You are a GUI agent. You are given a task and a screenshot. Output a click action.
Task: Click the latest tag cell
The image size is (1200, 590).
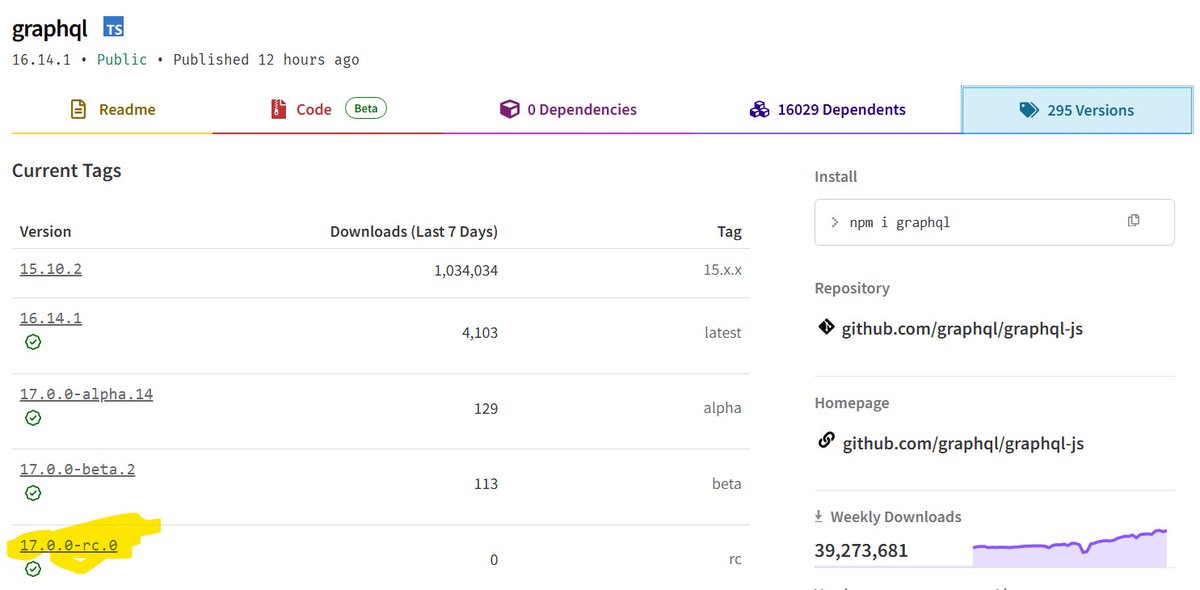(x=723, y=333)
